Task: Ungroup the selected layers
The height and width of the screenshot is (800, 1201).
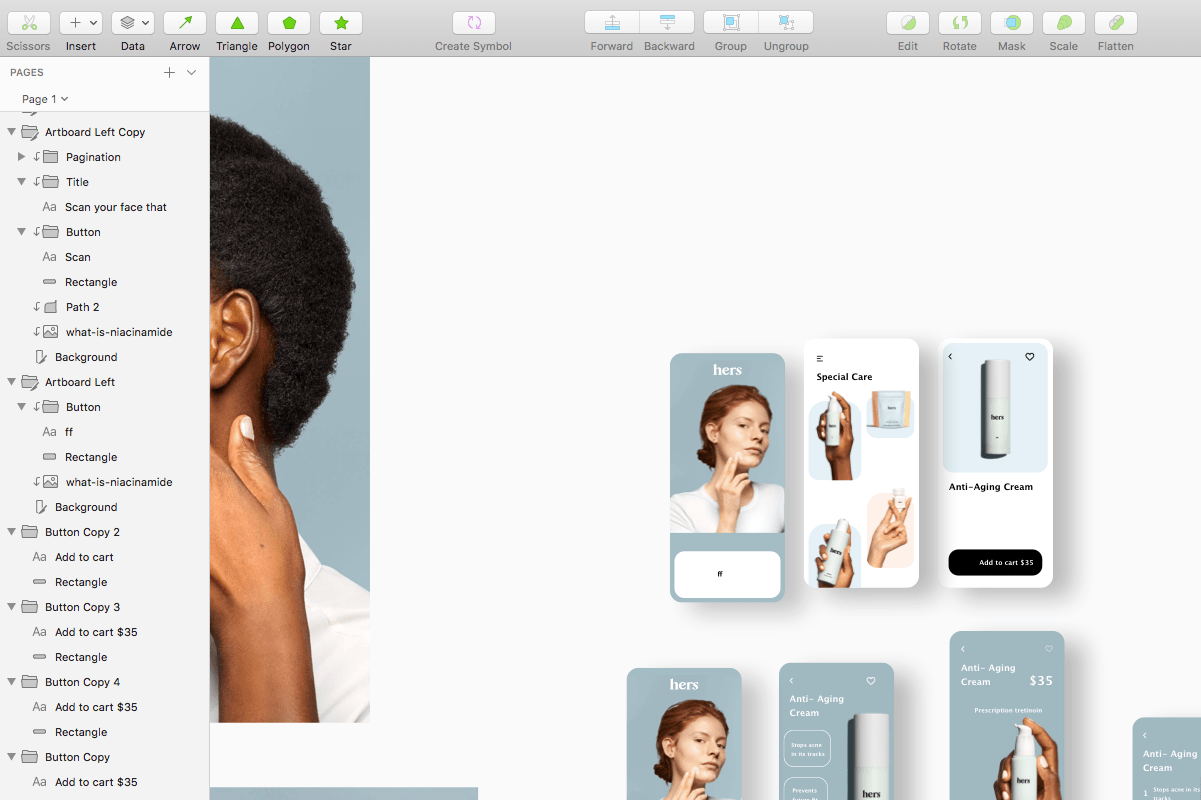Action: [786, 23]
